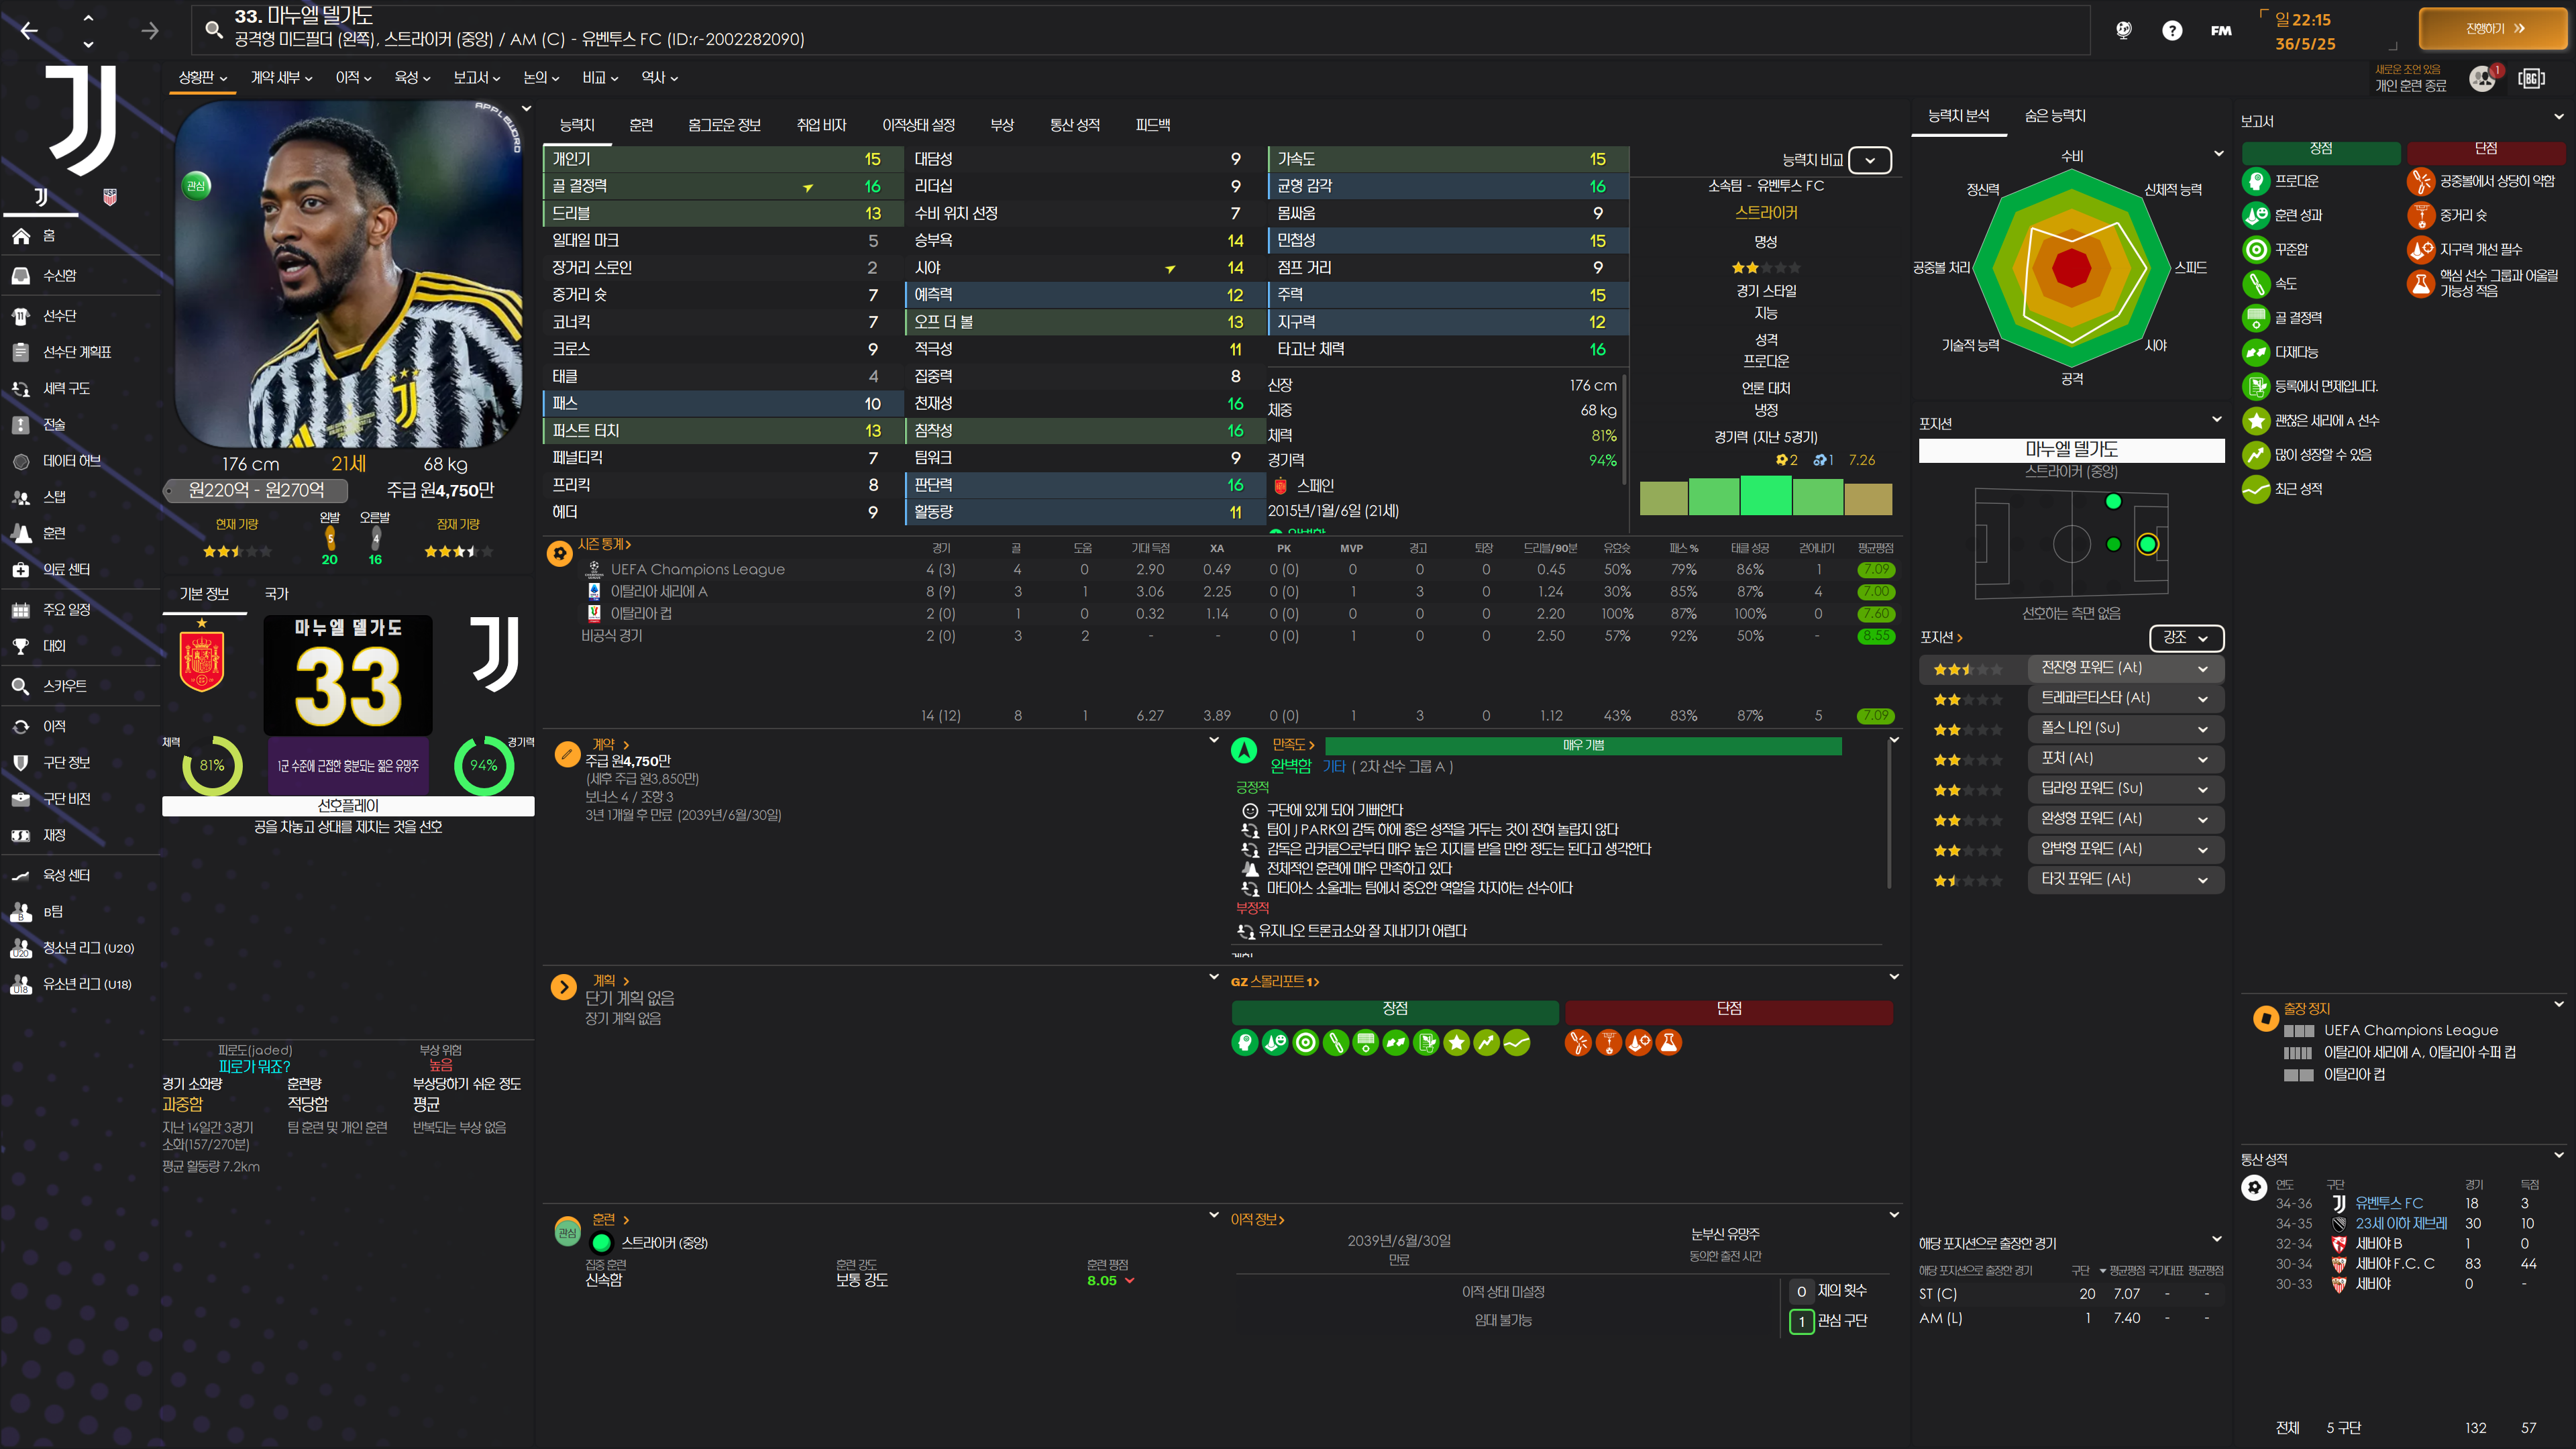Open 홈 in the sidebar
2576x1449 pixels.
pyautogui.click(x=48, y=236)
